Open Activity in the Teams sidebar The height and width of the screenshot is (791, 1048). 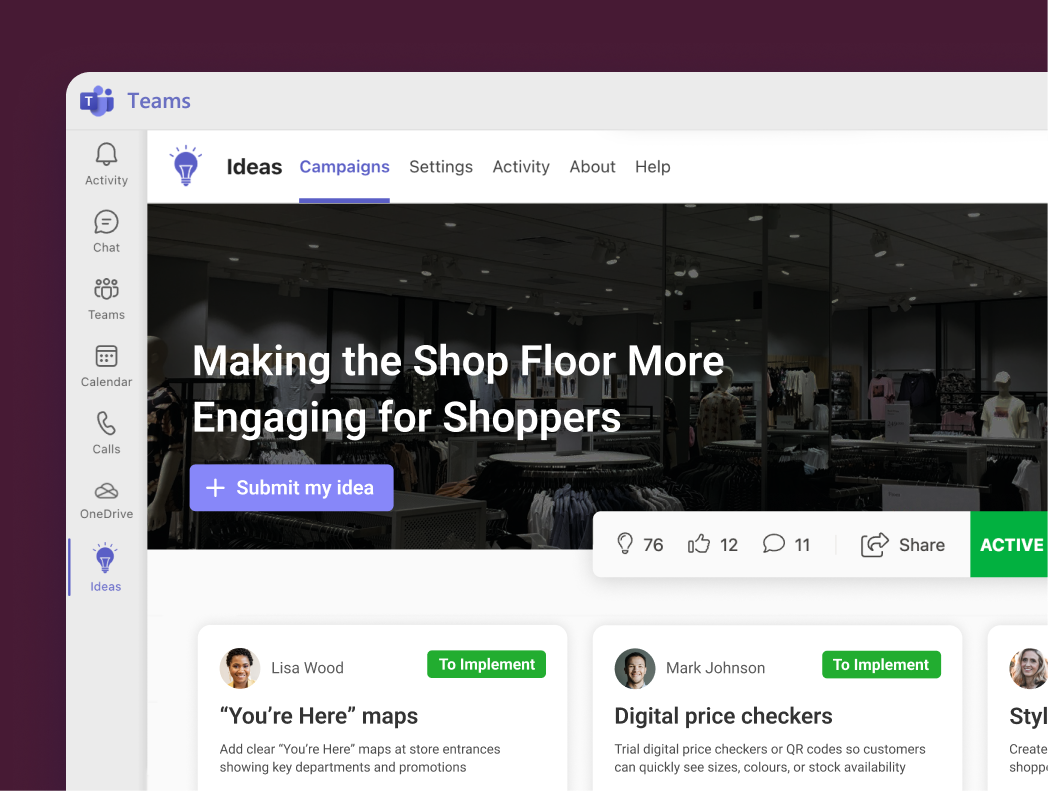[106, 164]
